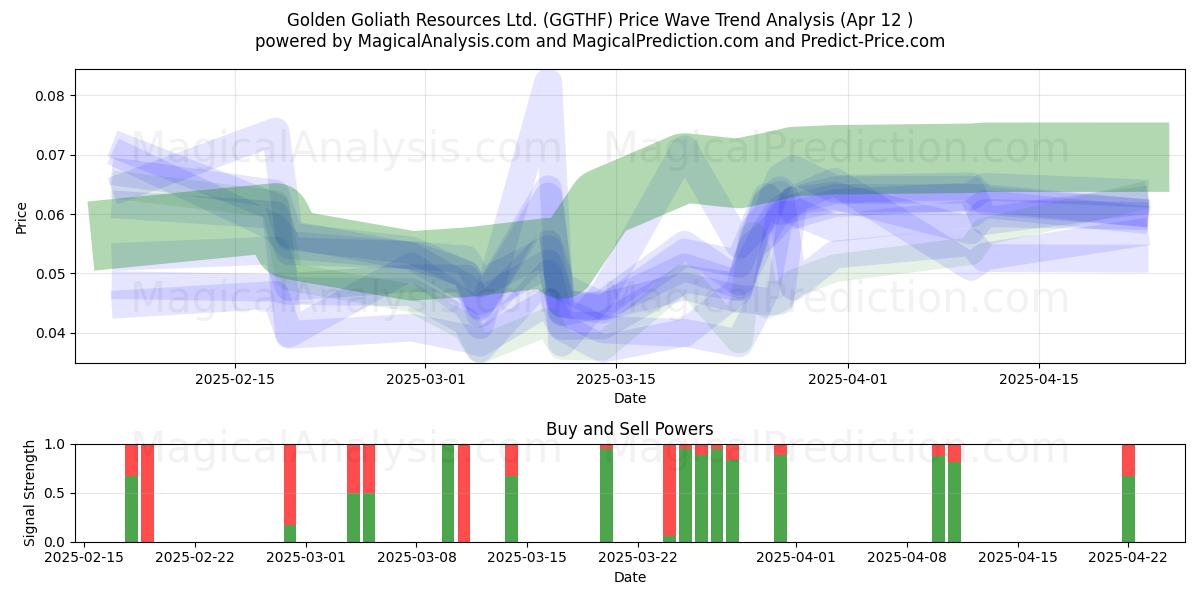Click the 2025-03-01 date tick on price chart
This screenshot has height=600, width=1200.
(x=425, y=379)
